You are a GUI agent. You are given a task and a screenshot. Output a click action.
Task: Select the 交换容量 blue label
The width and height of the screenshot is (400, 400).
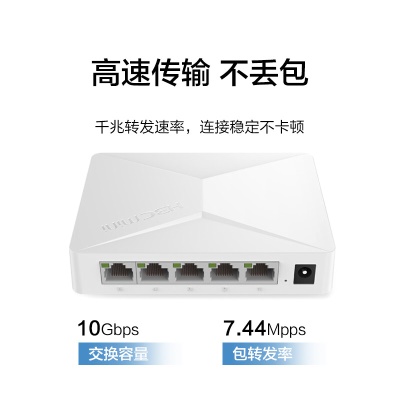(119, 353)
